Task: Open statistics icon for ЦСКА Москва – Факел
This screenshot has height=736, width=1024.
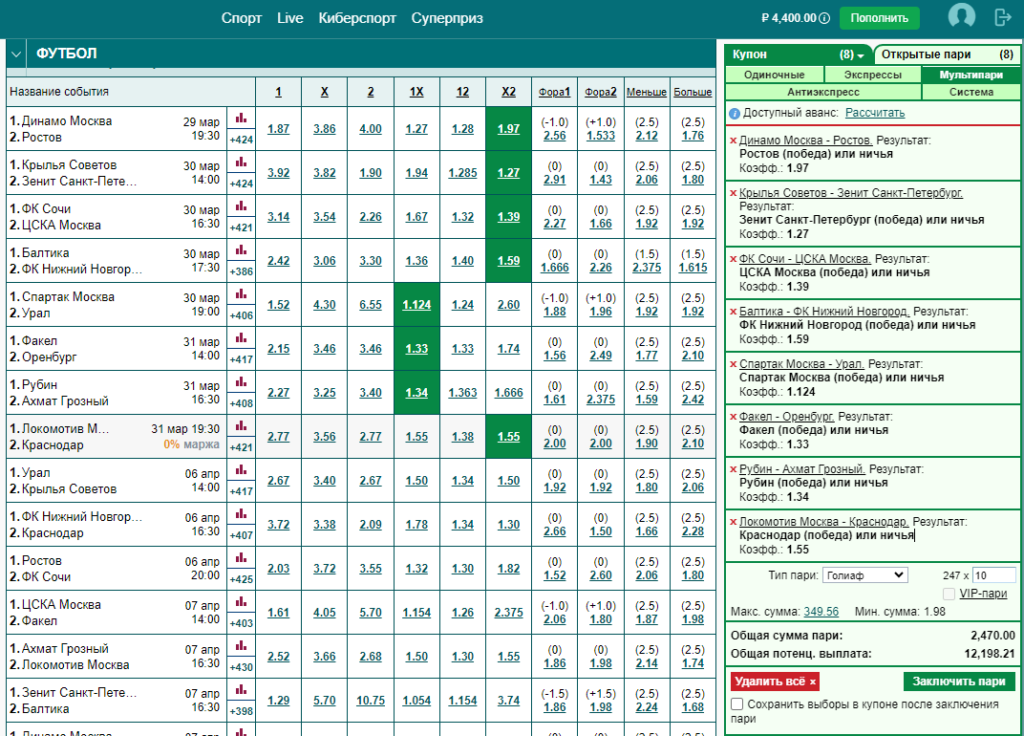Action: click(x=241, y=601)
